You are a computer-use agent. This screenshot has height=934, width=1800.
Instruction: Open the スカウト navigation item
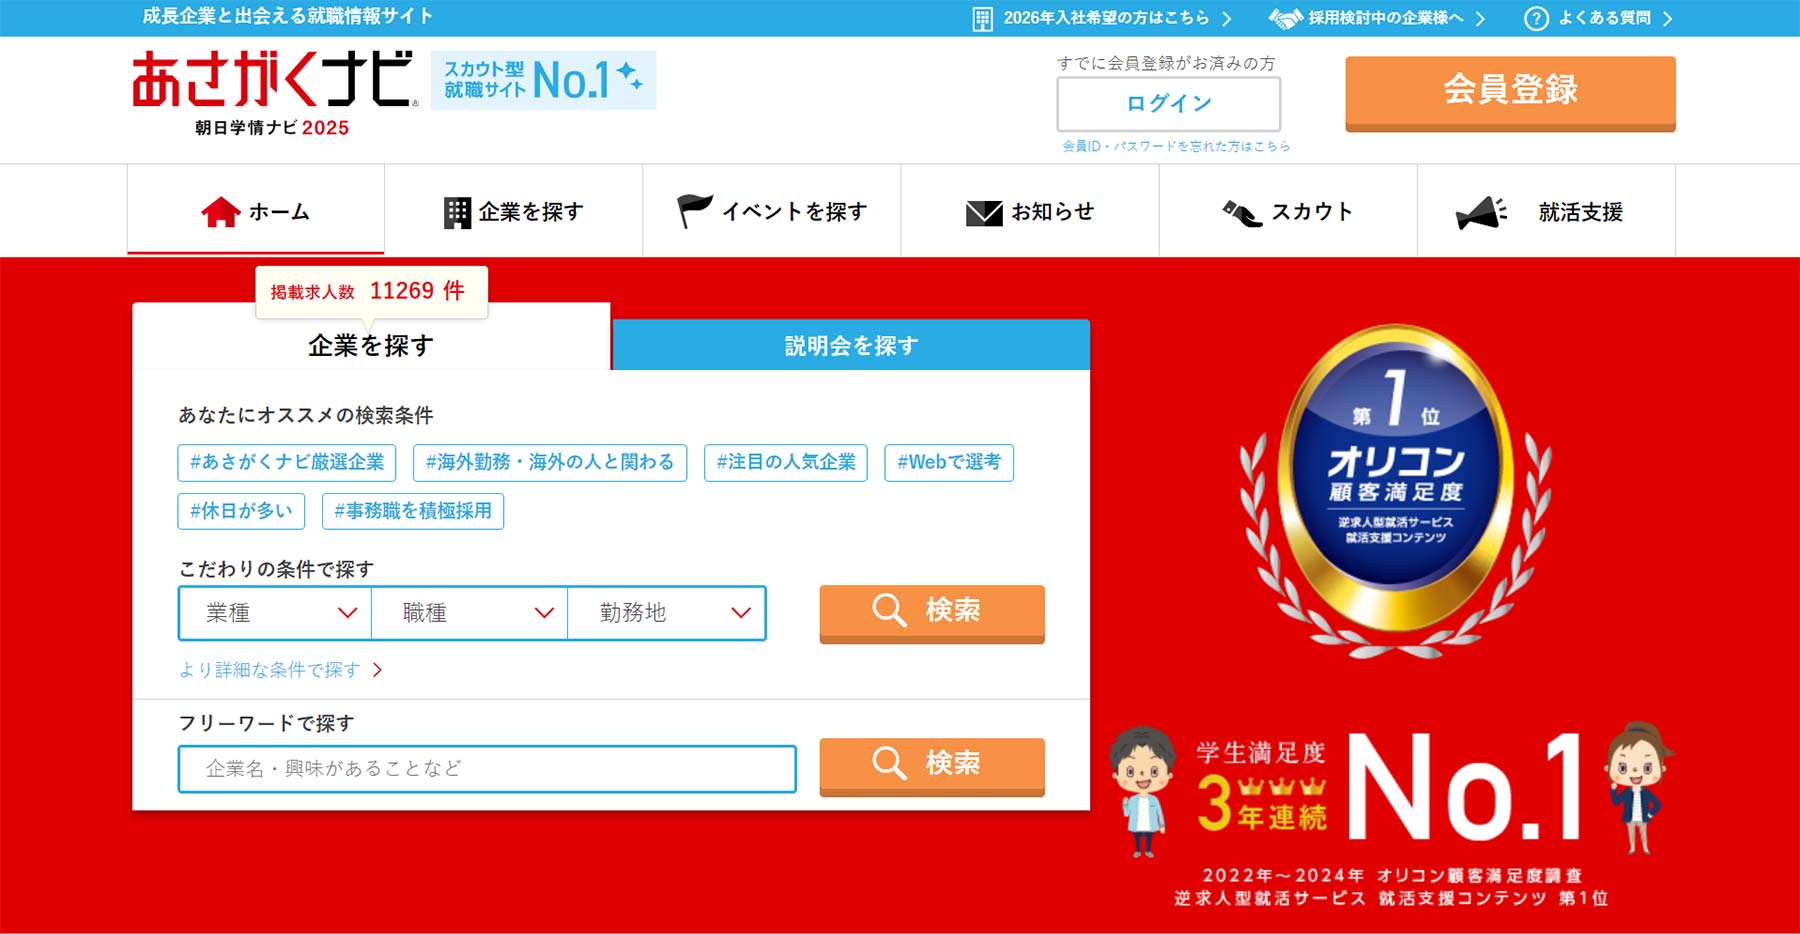[1288, 211]
